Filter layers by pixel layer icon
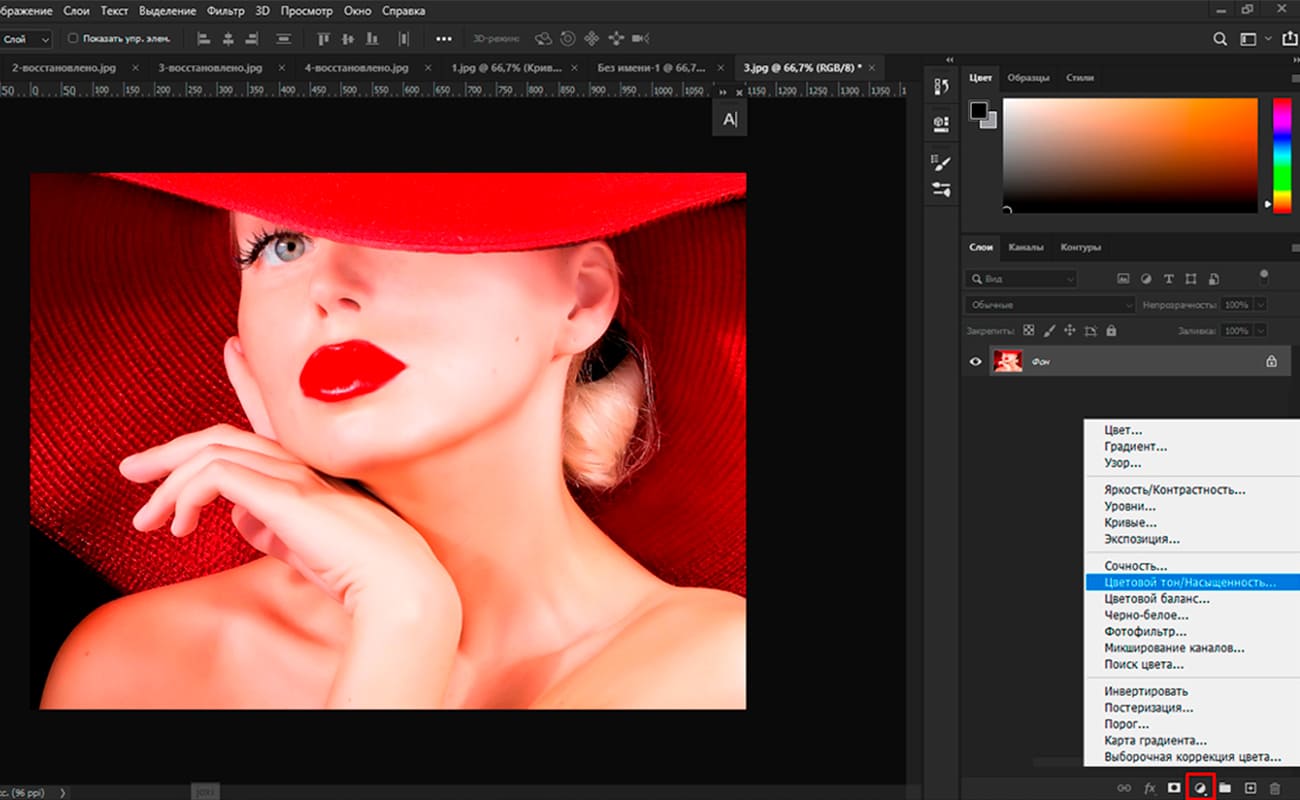 1123,278
